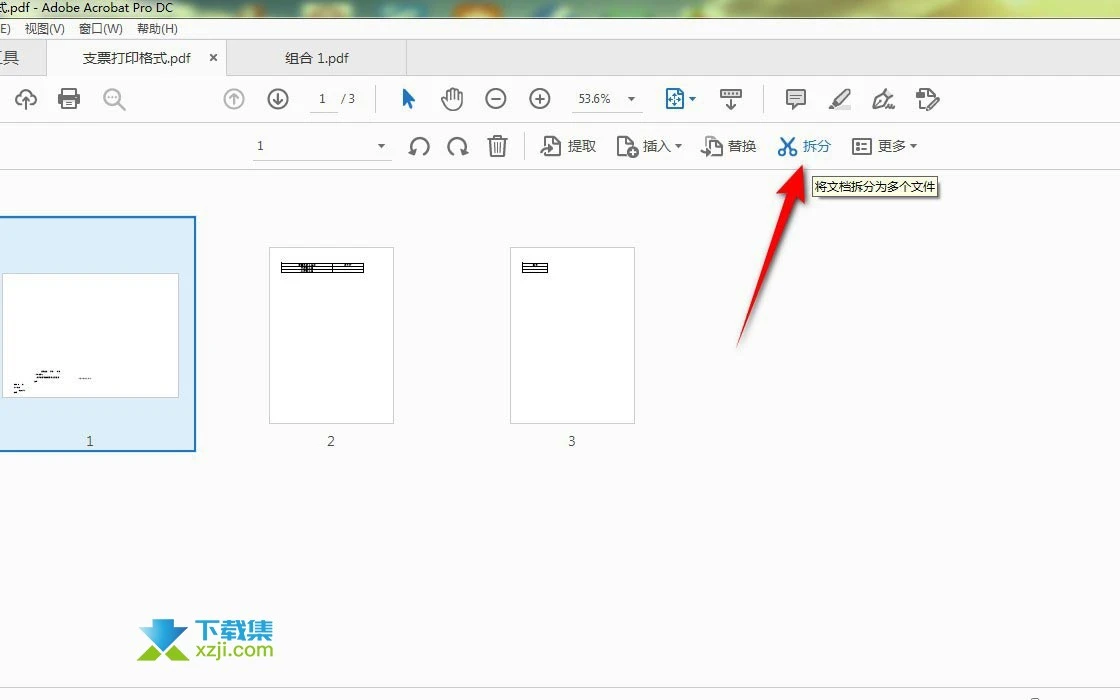
Task: Open the zoom percentage dropdown
Action: click(630, 99)
